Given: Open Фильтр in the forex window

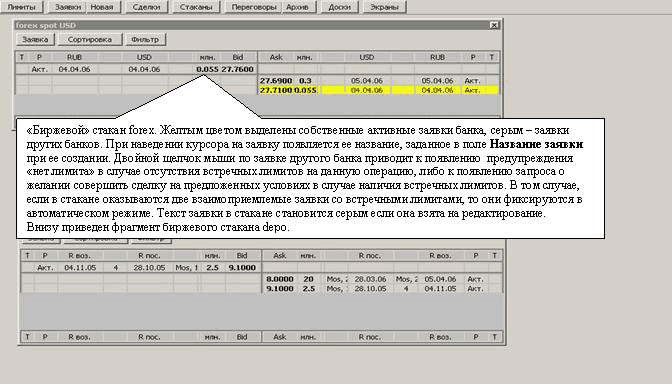Looking at the screenshot, I should point(145,39).
